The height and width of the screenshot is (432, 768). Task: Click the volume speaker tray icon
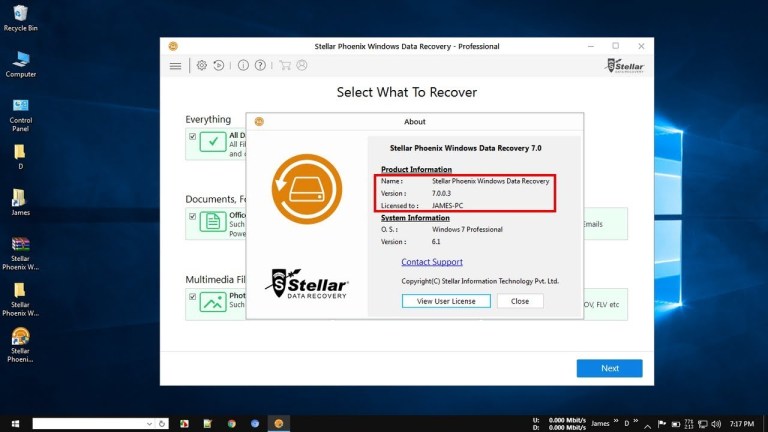(x=717, y=424)
